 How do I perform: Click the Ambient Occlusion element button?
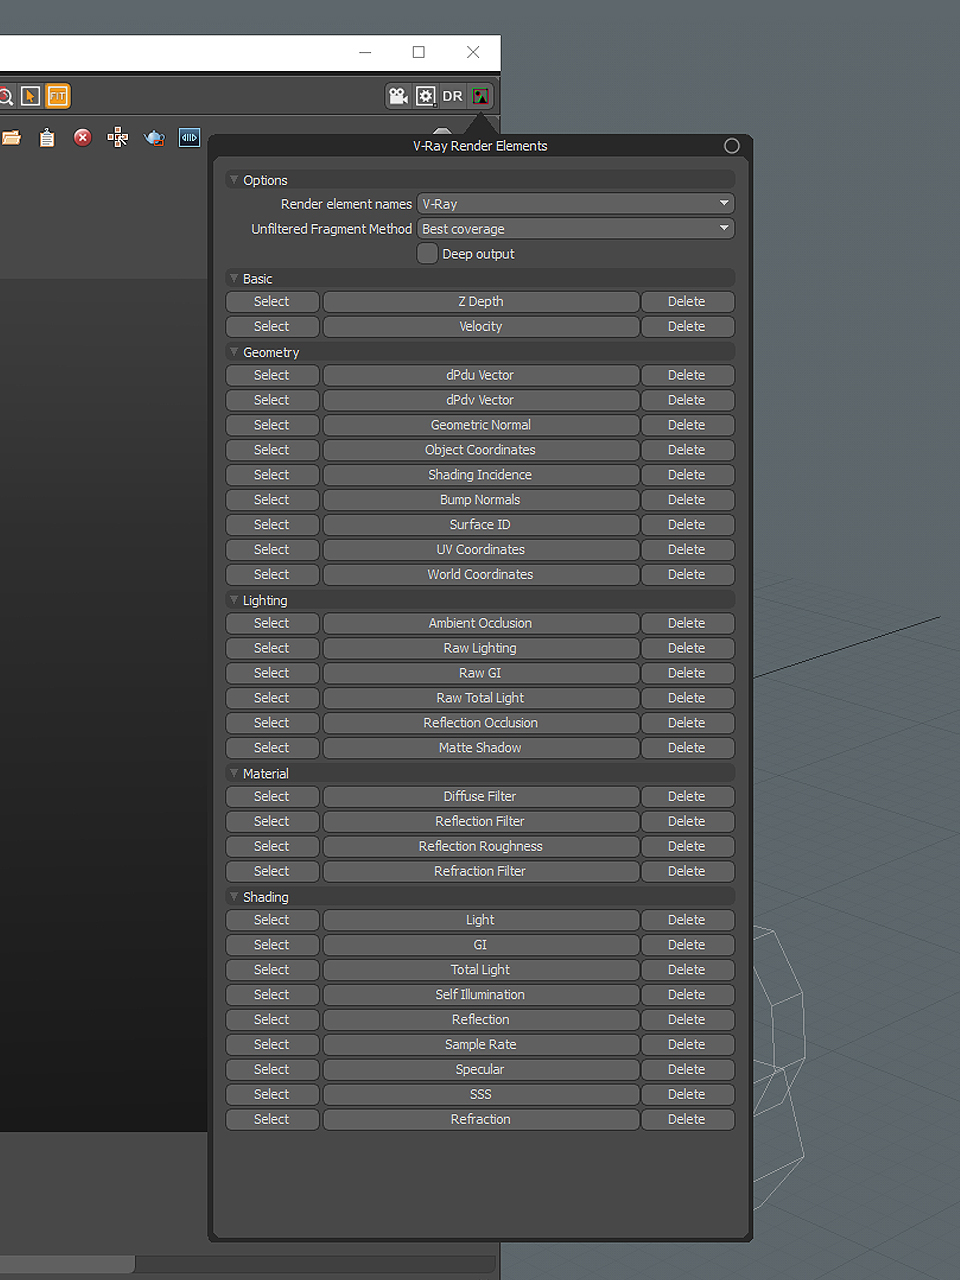[x=481, y=623]
